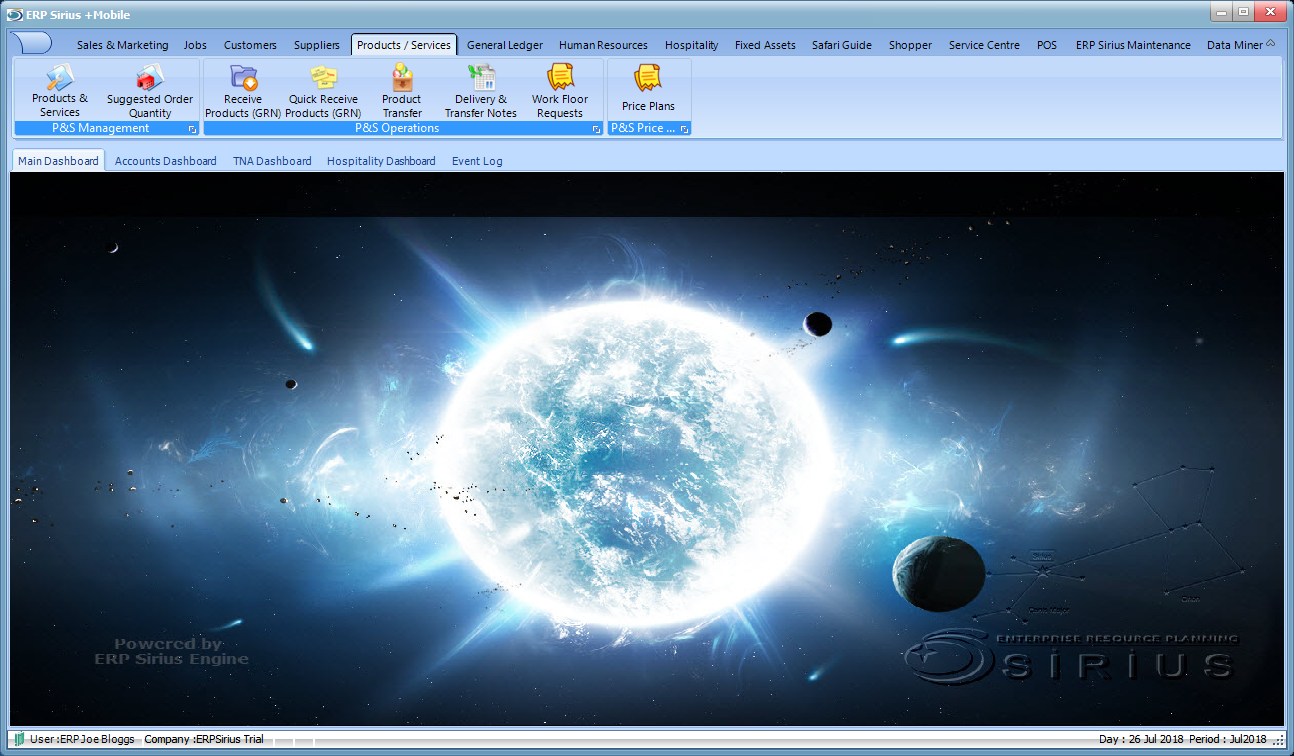Open Work Floor Requests
1294x756 pixels.
tap(560, 90)
